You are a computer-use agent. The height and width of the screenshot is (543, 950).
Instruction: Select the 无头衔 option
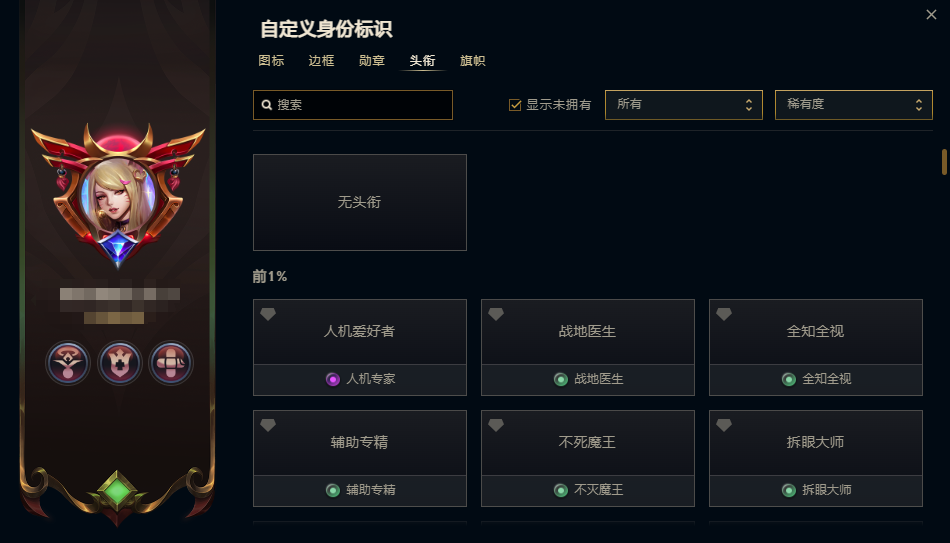(x=360, y=202)
